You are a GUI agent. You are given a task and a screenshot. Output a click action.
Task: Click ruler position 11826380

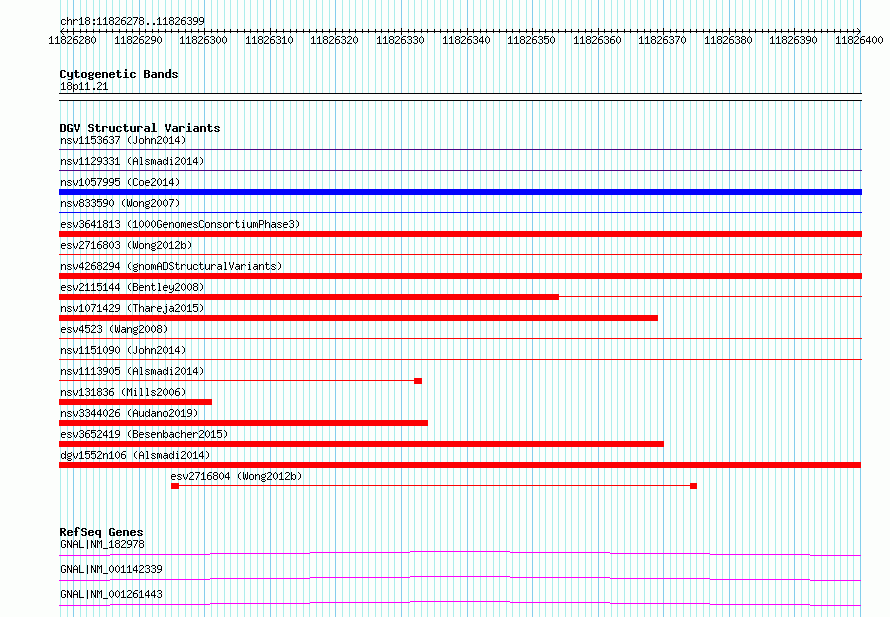(728, 40)
